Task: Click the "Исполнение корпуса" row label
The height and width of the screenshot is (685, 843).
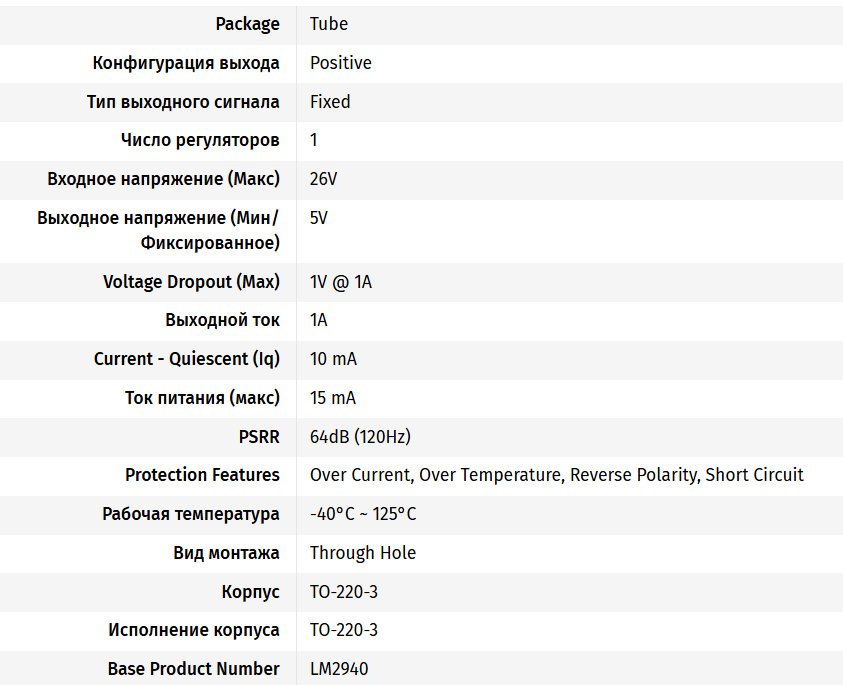Action: pos(194,631)
